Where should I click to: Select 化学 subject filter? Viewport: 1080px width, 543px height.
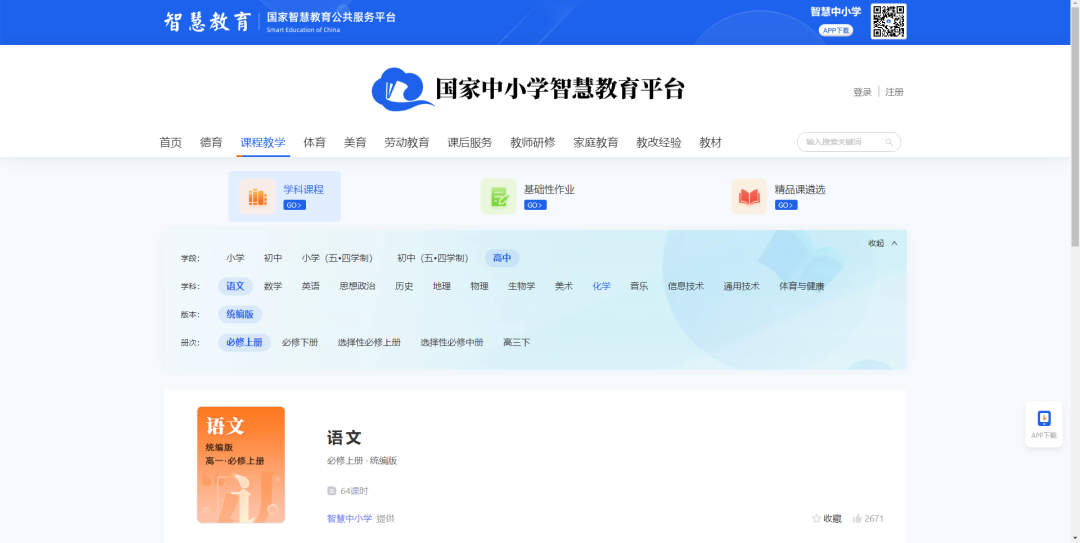tap(601, 287)
